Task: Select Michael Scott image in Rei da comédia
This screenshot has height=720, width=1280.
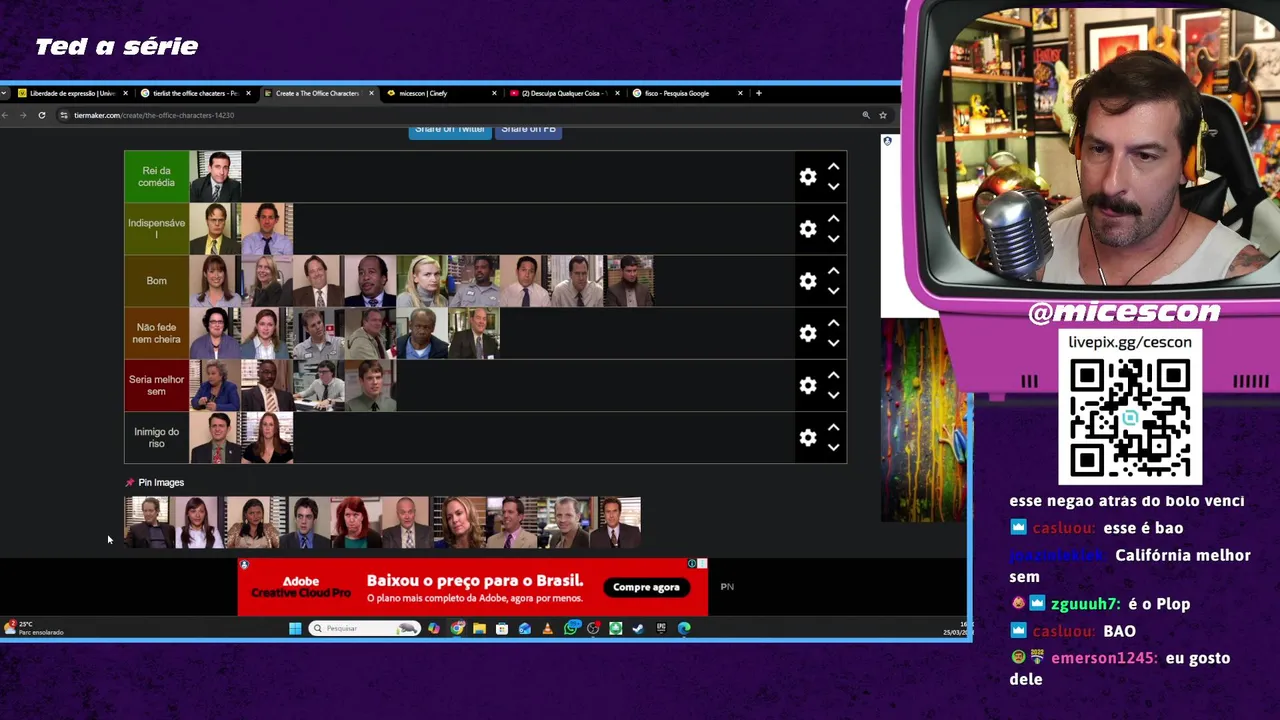Action: [215, 177]
